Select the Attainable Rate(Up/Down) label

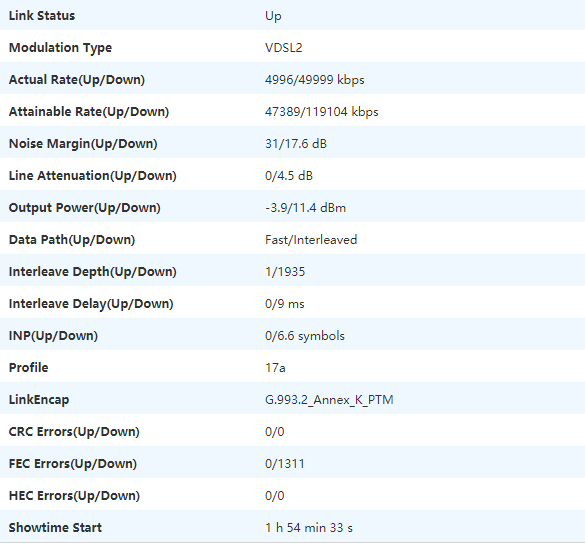pos(89,112)
